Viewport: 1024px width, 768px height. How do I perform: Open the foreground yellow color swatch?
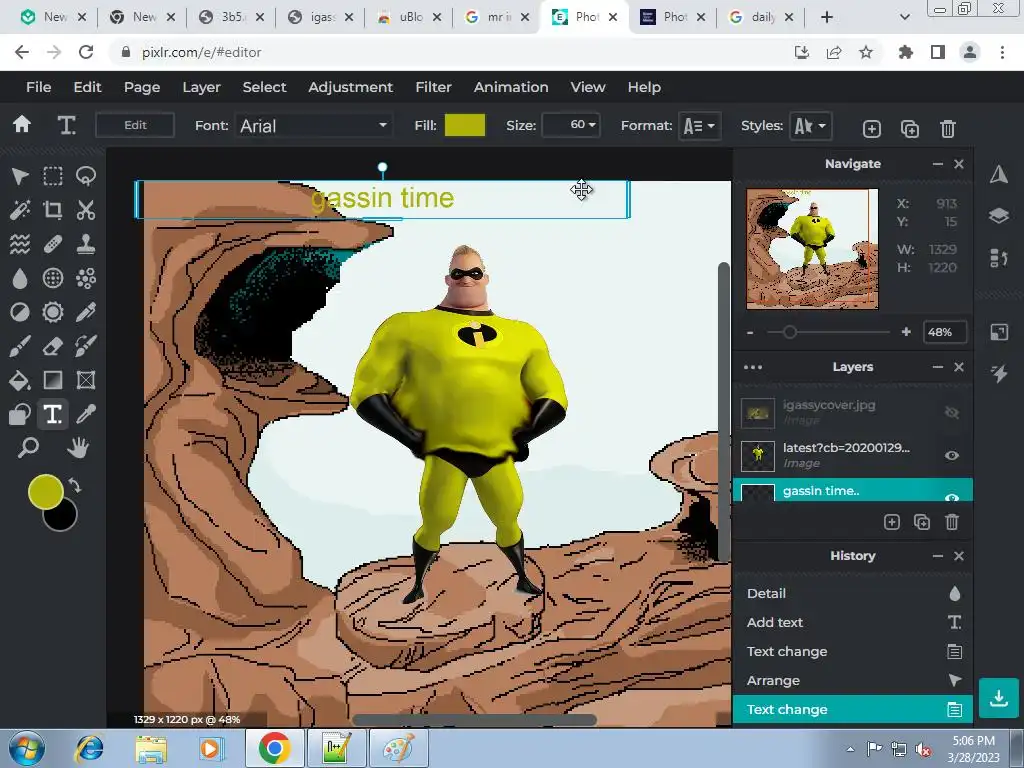pyautogui.click(x=45, y=491)
